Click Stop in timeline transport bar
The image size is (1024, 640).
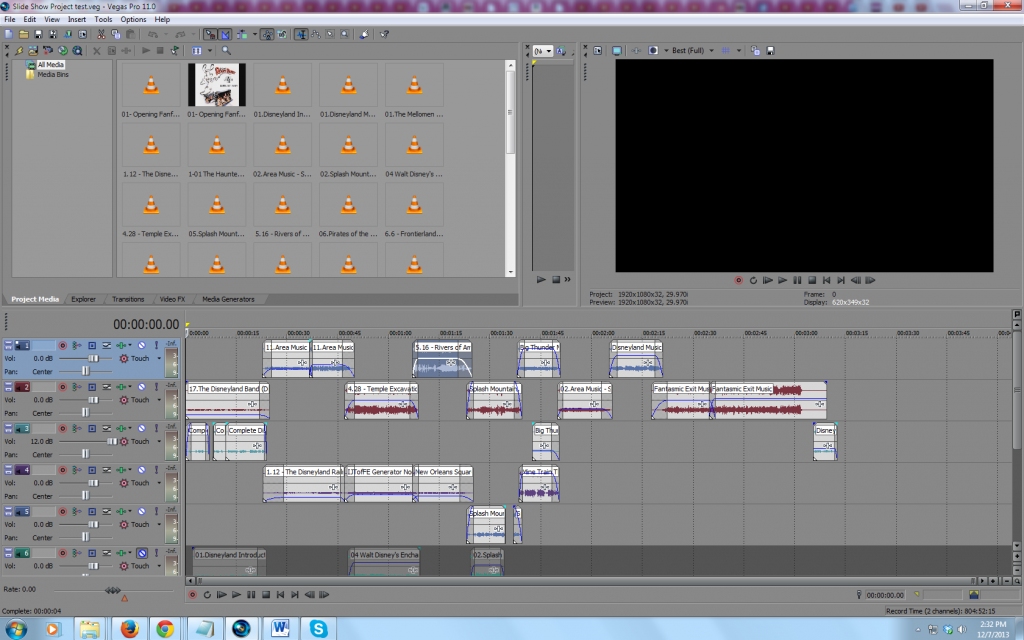point(266,594)
